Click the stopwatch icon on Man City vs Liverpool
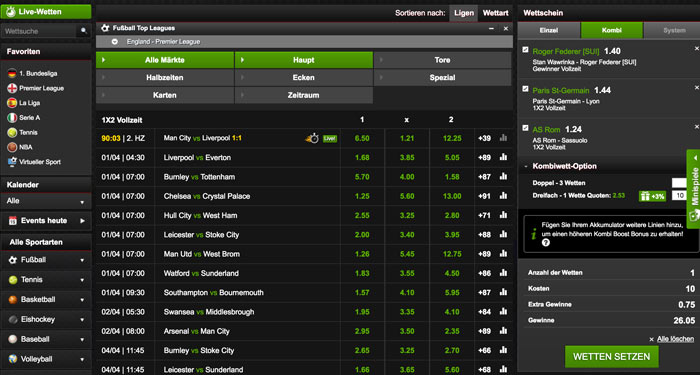Image resolution: width=700 pixels, height=375 pixels. tap(312, 138)
